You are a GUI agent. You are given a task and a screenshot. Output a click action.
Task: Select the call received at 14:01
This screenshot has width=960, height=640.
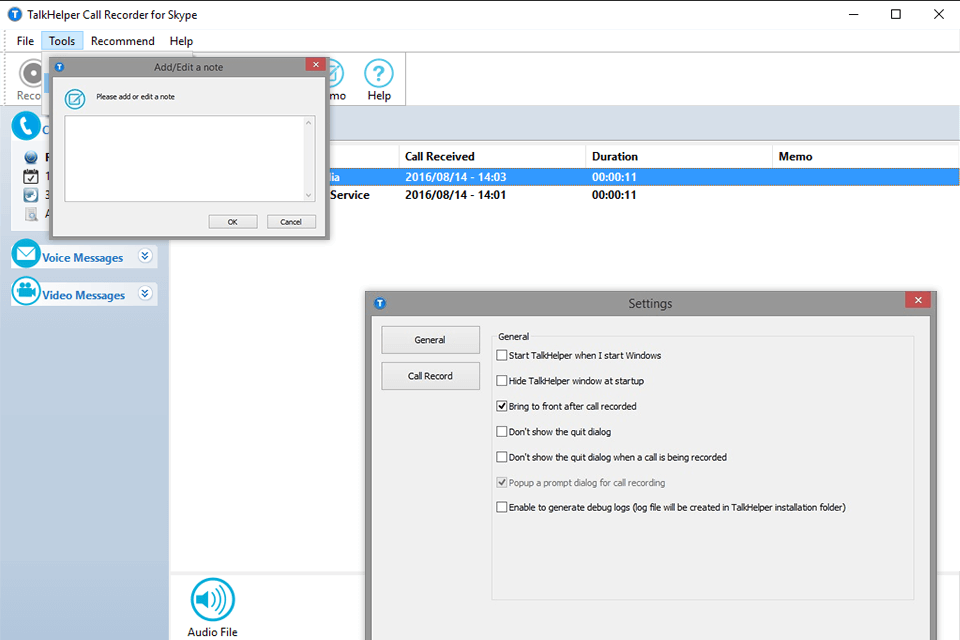click(644, 195)
